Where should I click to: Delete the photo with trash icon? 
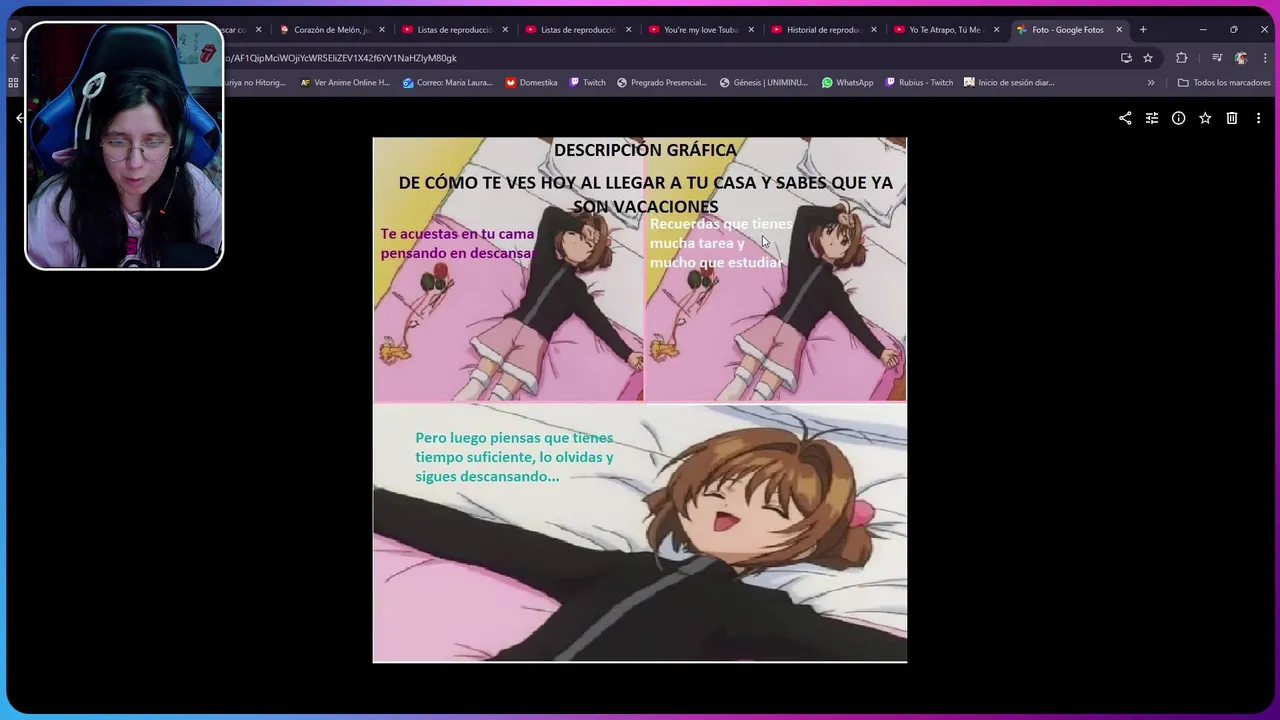click(1232, 118)
